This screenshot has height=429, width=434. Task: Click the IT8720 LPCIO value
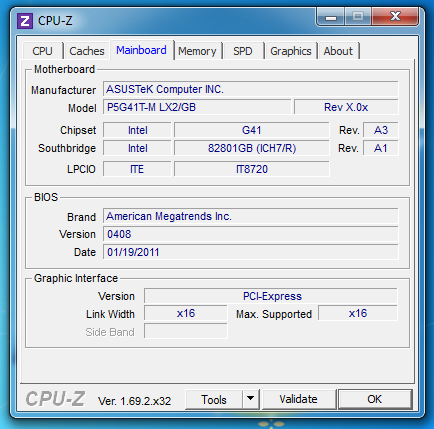point(251,169)
